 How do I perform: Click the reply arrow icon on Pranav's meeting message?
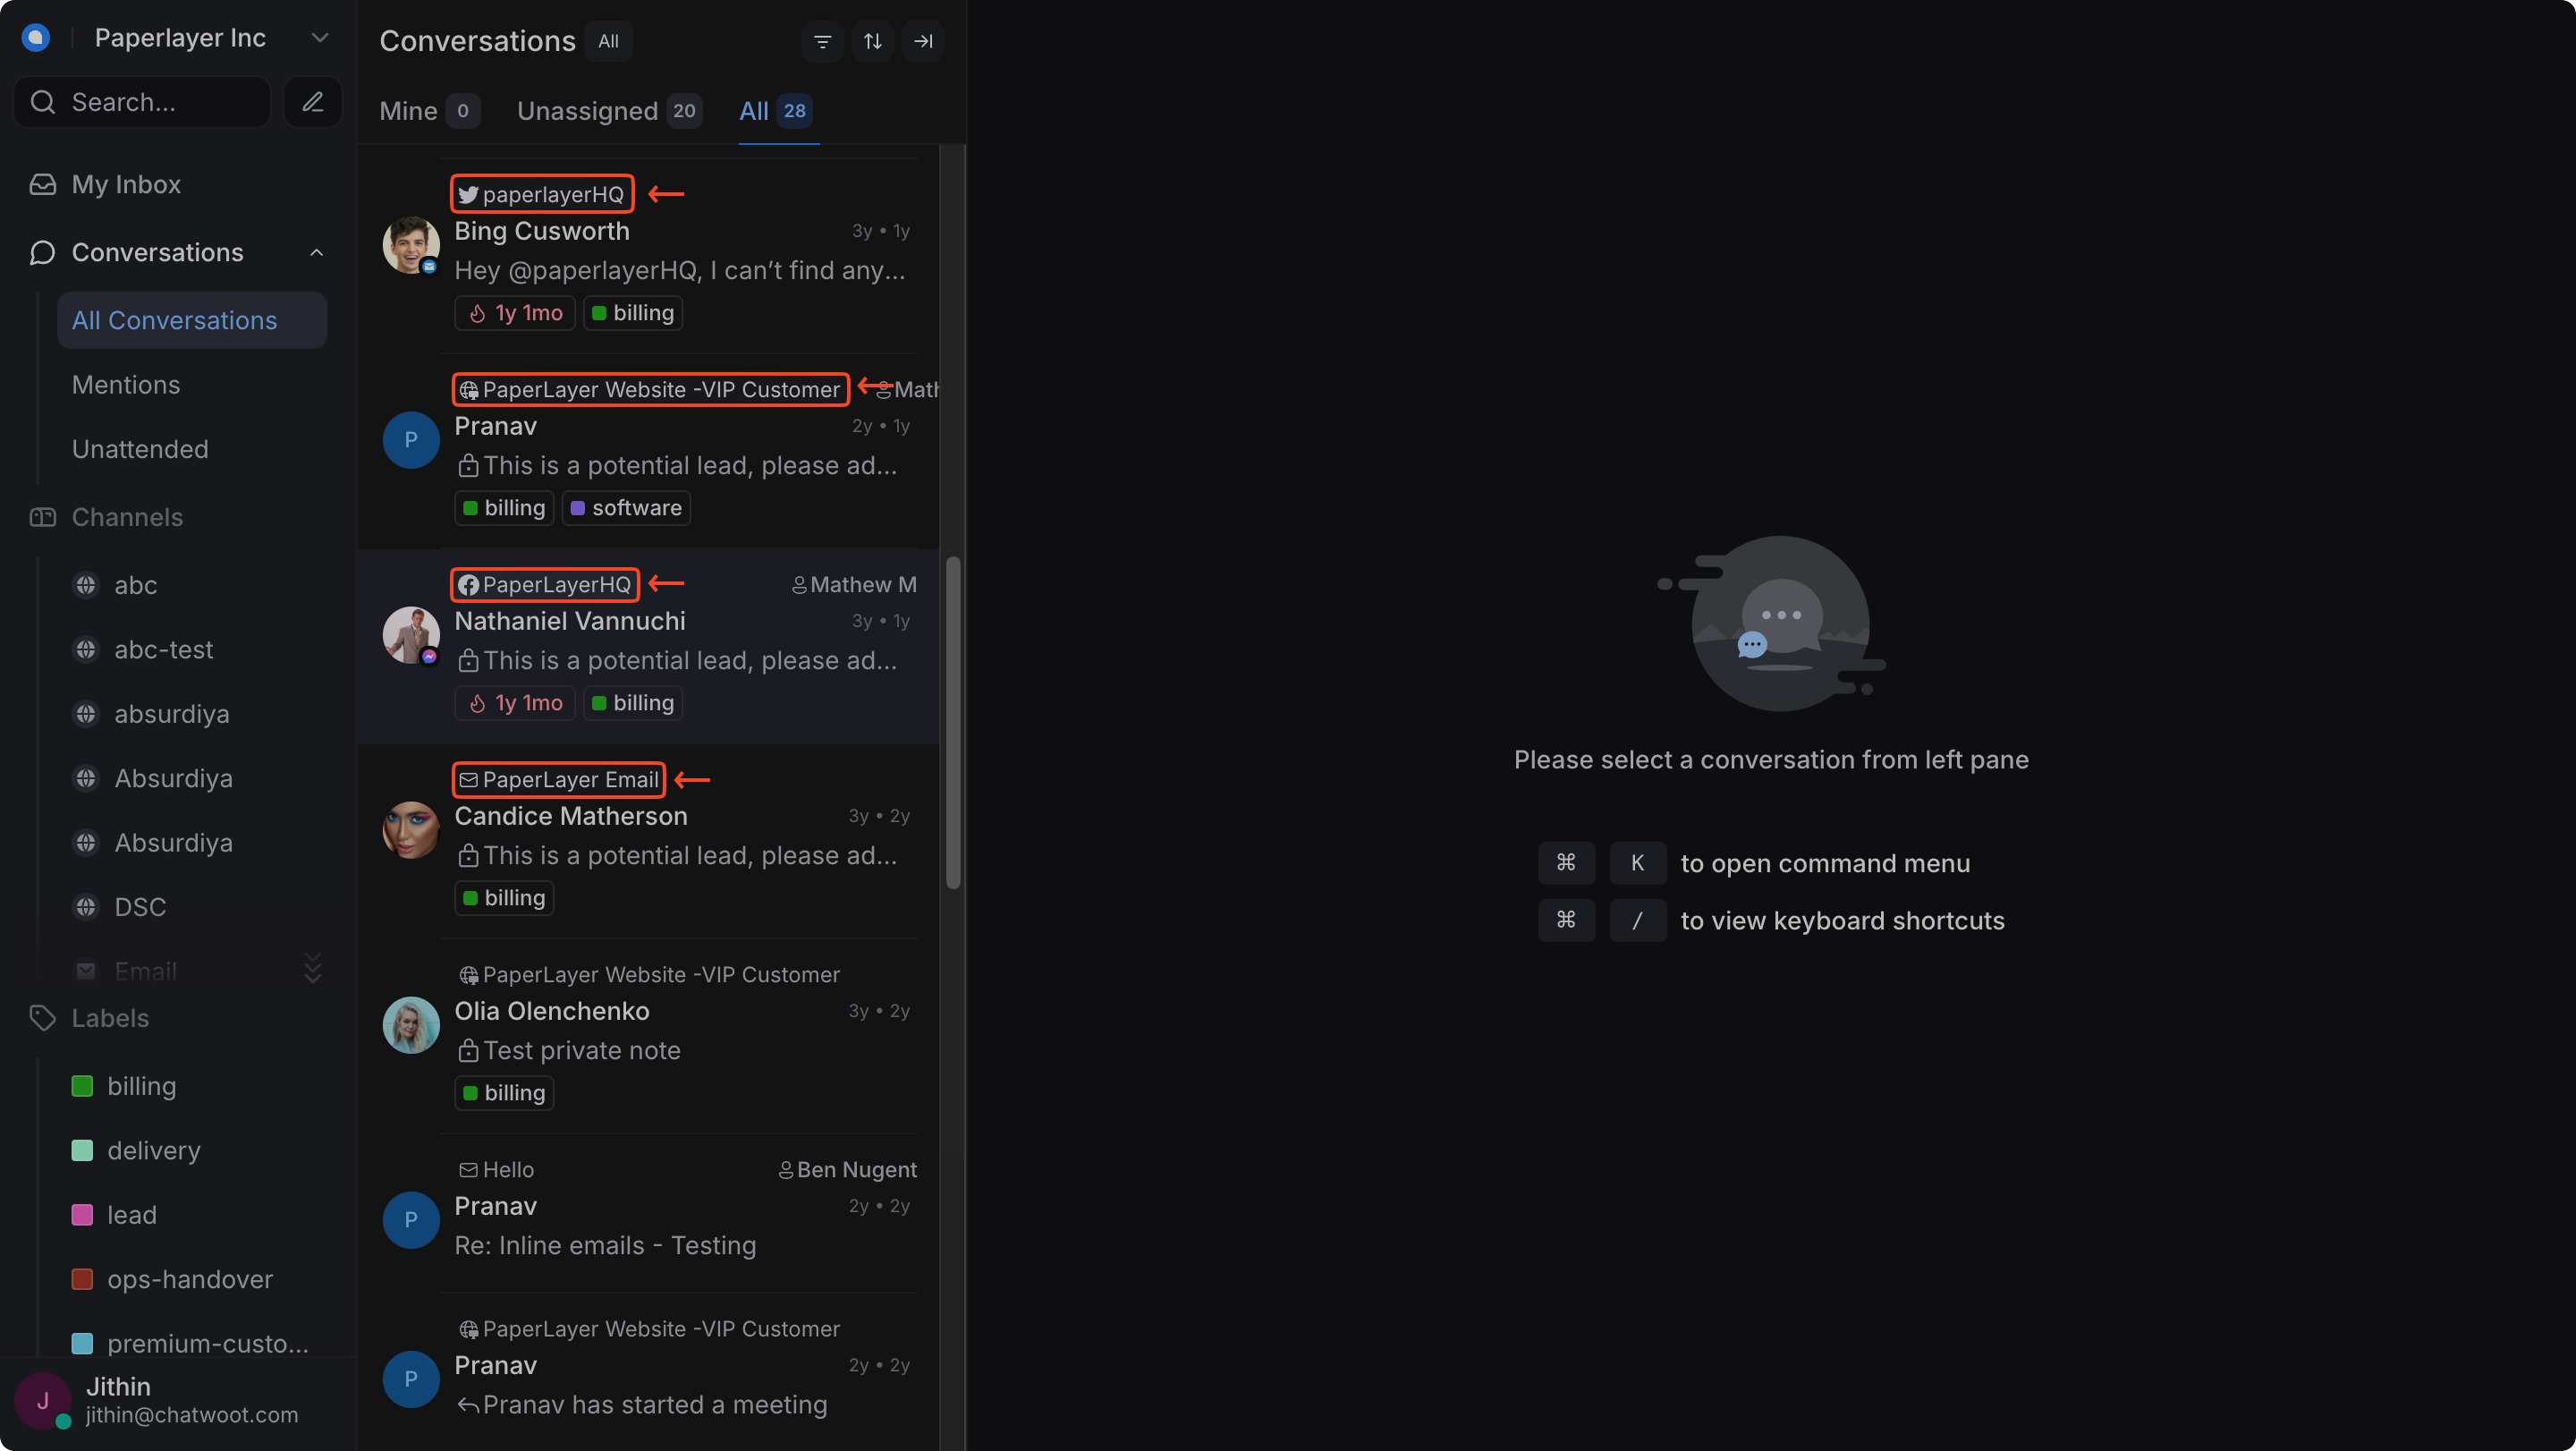coord(467,1406)
